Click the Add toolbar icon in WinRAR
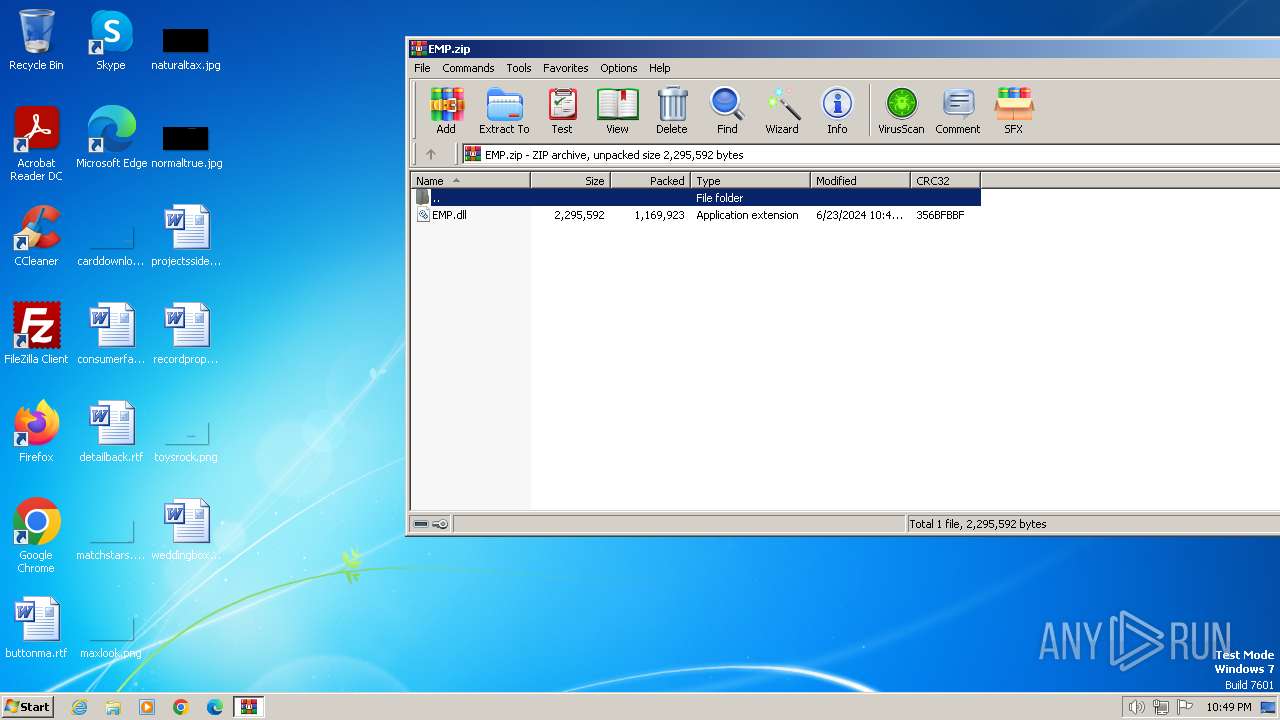 pos(446,111)
